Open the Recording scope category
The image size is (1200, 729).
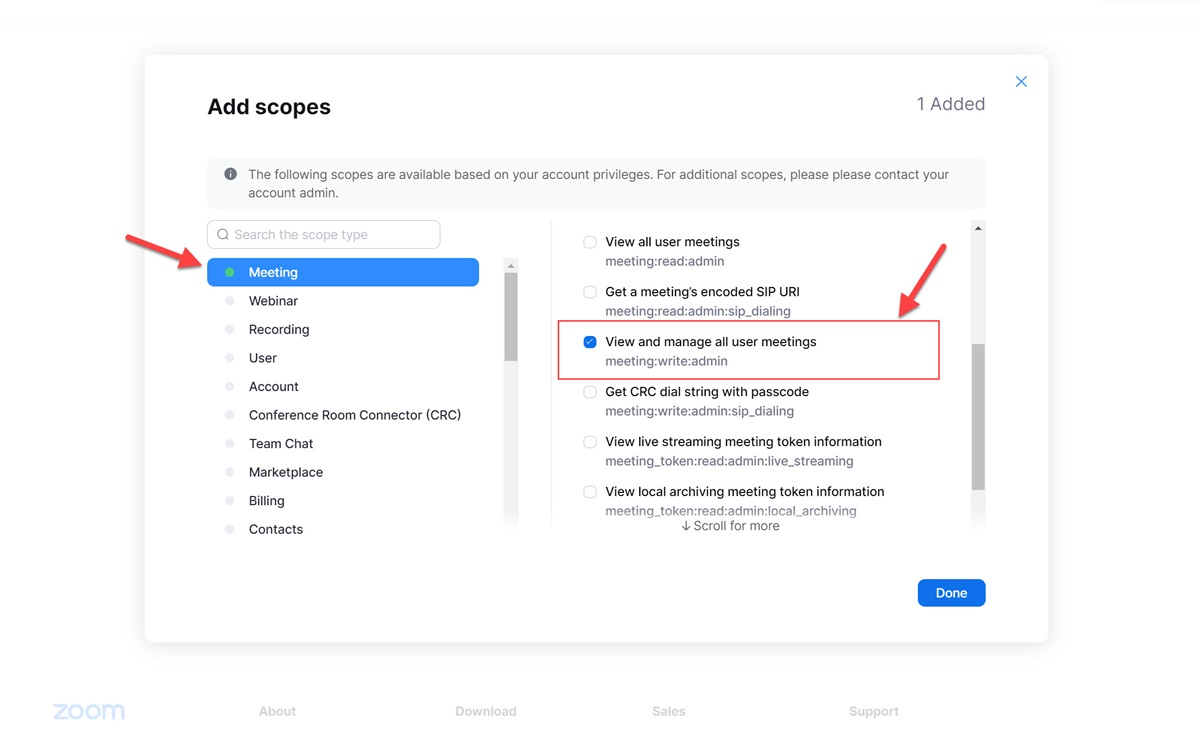(x=279, y=329)
